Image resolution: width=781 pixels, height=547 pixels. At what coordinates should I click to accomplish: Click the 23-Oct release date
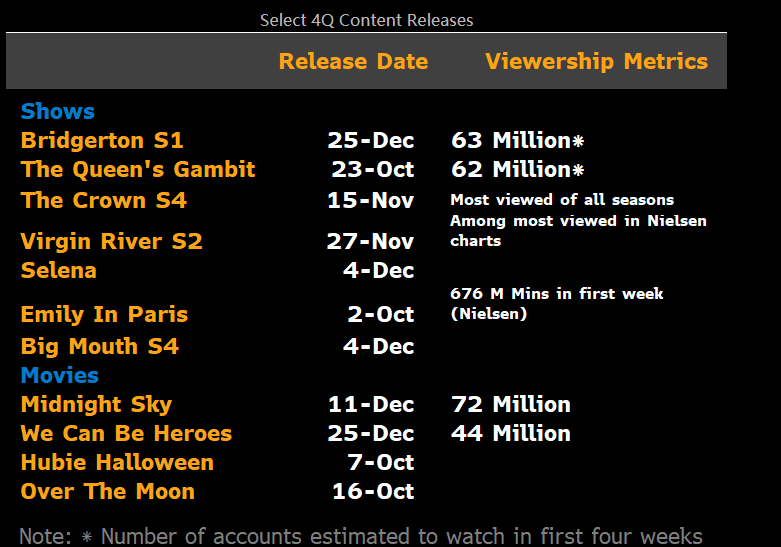pyautogui.click(x=373, y=169)
